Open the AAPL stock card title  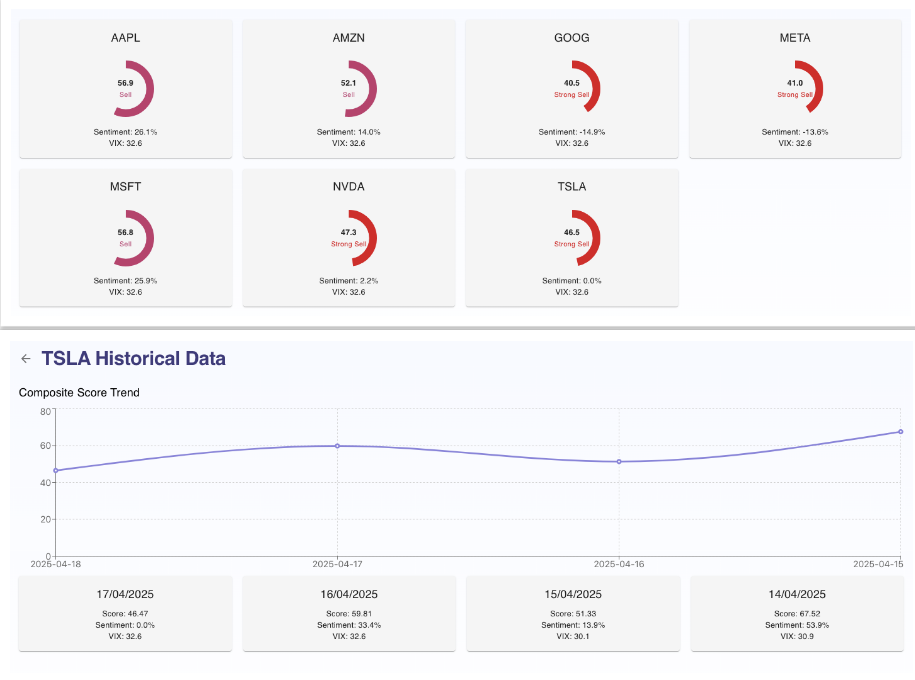[126, 38]
